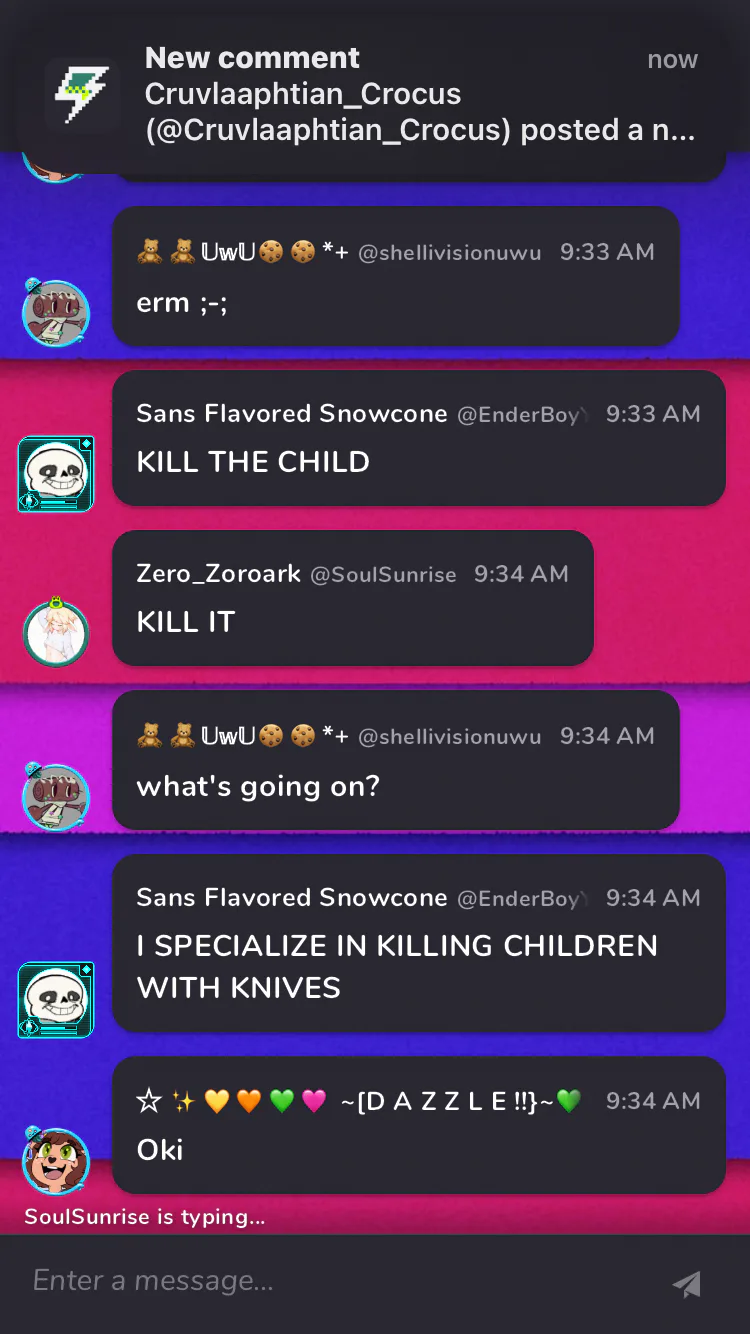Click the 'Enter a message...' field

click(340, 1281)
